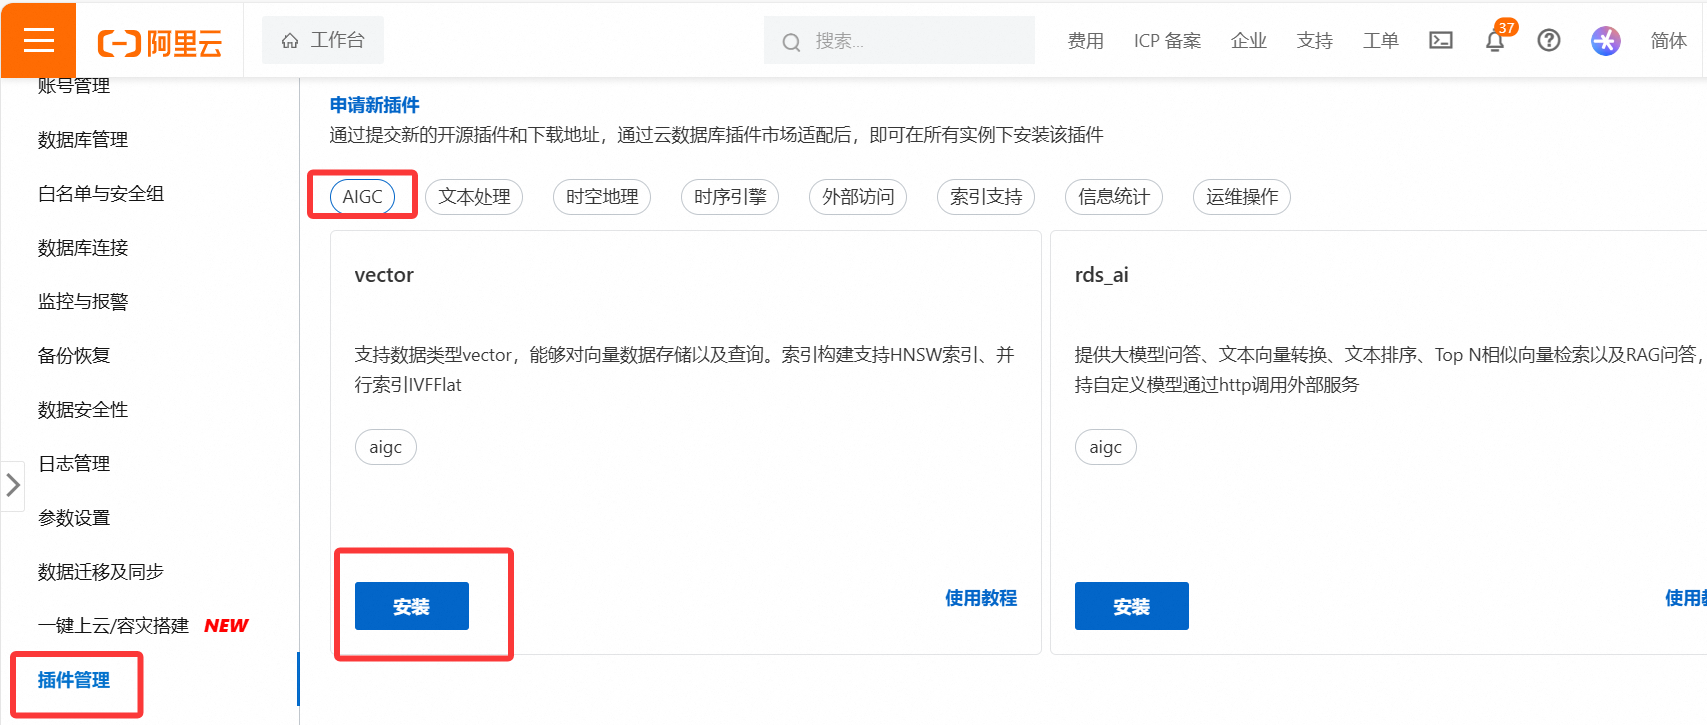Image resolution: width=1707 pixels, height=725 pixels.
Task: Click the vector plugin title
Action: point(384,275)
